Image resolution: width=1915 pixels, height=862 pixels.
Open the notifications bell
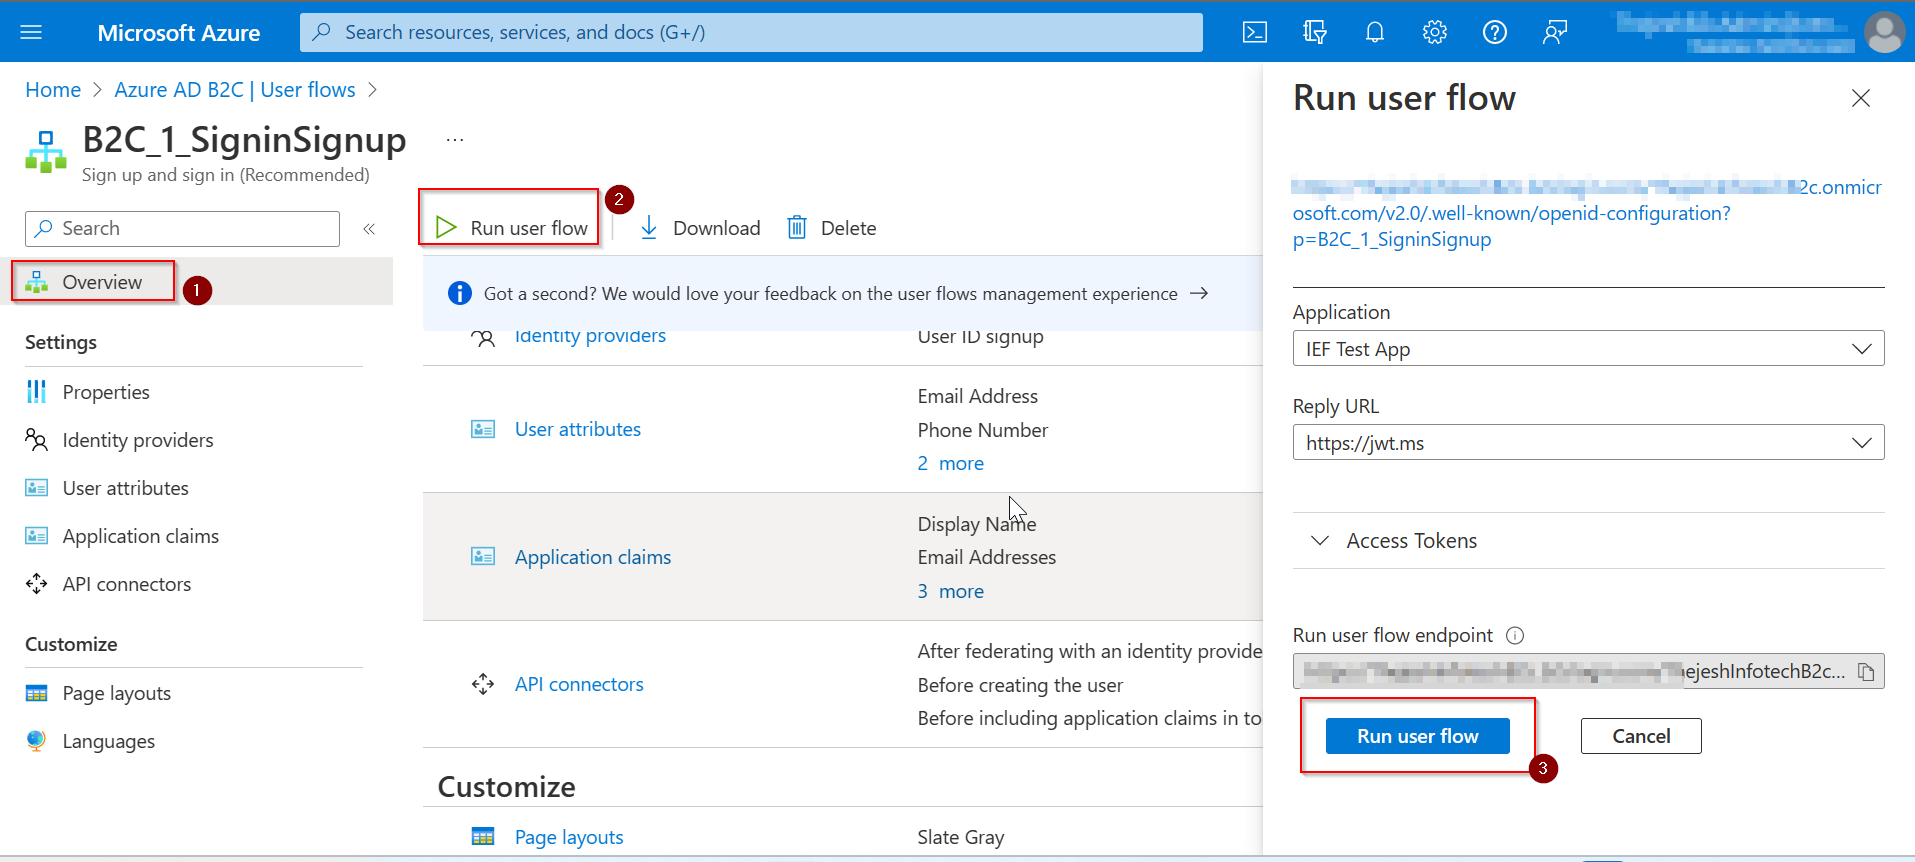pyautogui.click(x=1375, y=32)
